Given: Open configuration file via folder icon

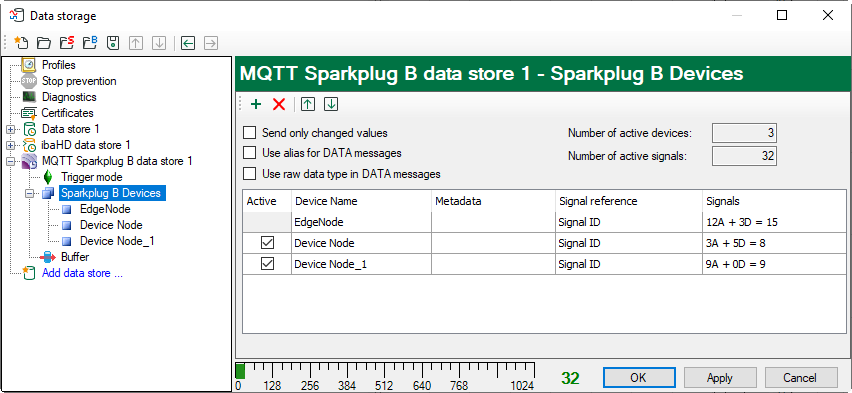Looking at the screenshot, I should [43, 43].
